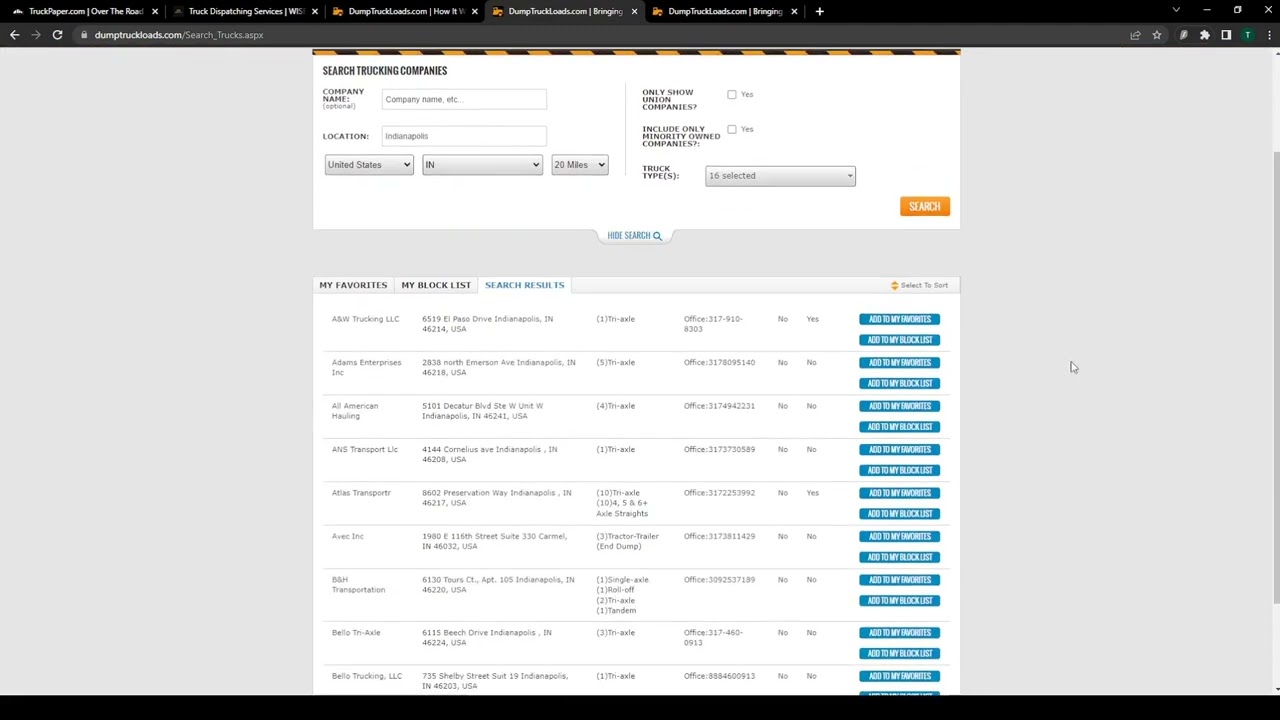The width and height of the screenshot is (1280, 720).
Task: Click the Company Name input field
Action: click(x=464, y=99)
